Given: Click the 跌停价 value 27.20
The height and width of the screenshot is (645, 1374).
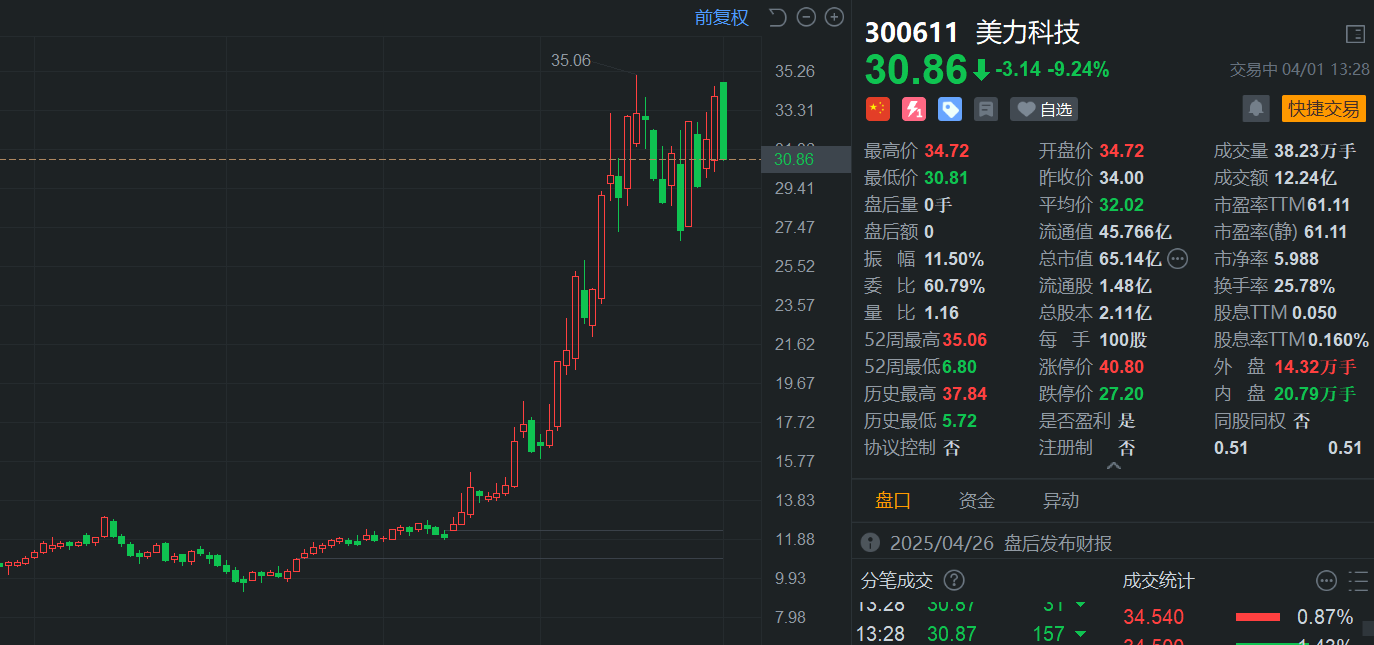Looking at the screenshot, I should [x=1121, y=394].
